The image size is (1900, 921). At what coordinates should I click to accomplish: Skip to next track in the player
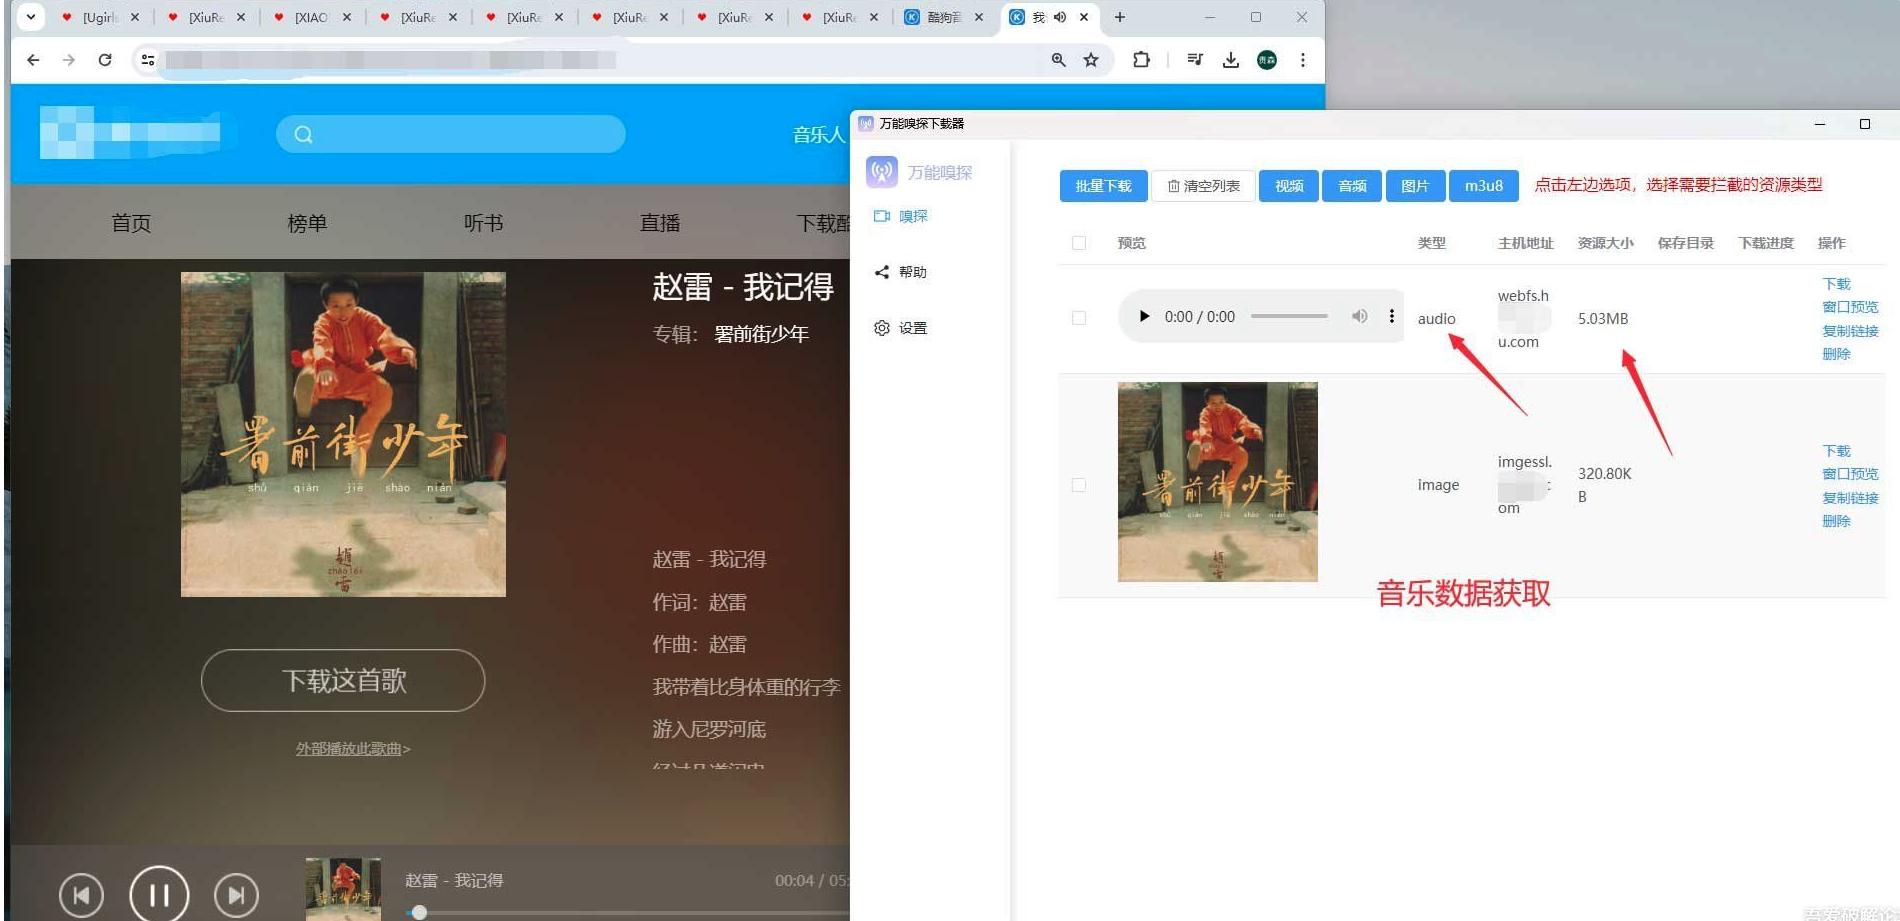pos(236,895)
